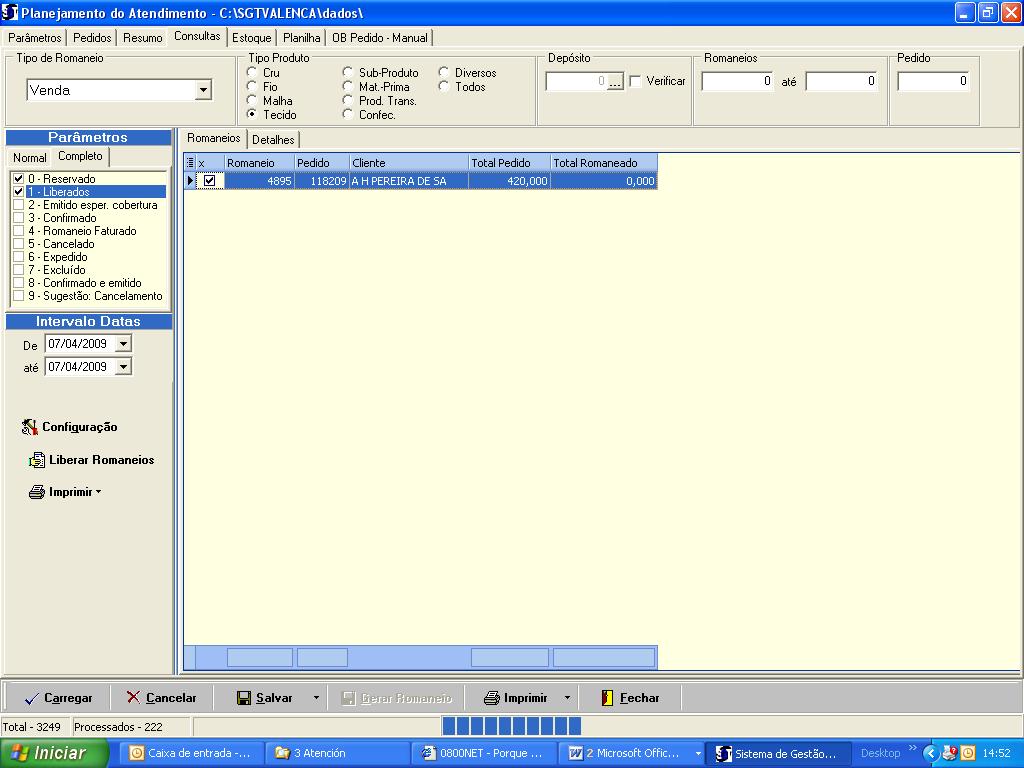Viewport: 1024px width, 768px height.
Task: Open the grid column selector icon
Action: (190, 163)
